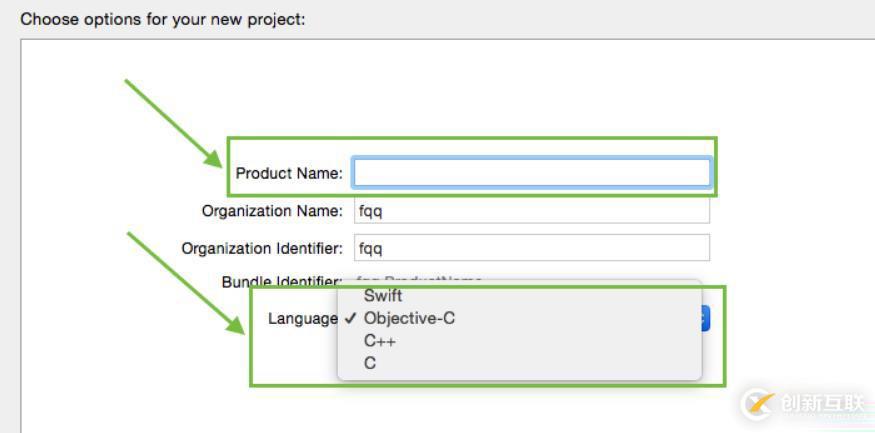Viewport: 875px width, 433px height.
Task: Click the checkmark beside Objective-C
Action: [349, 319]
